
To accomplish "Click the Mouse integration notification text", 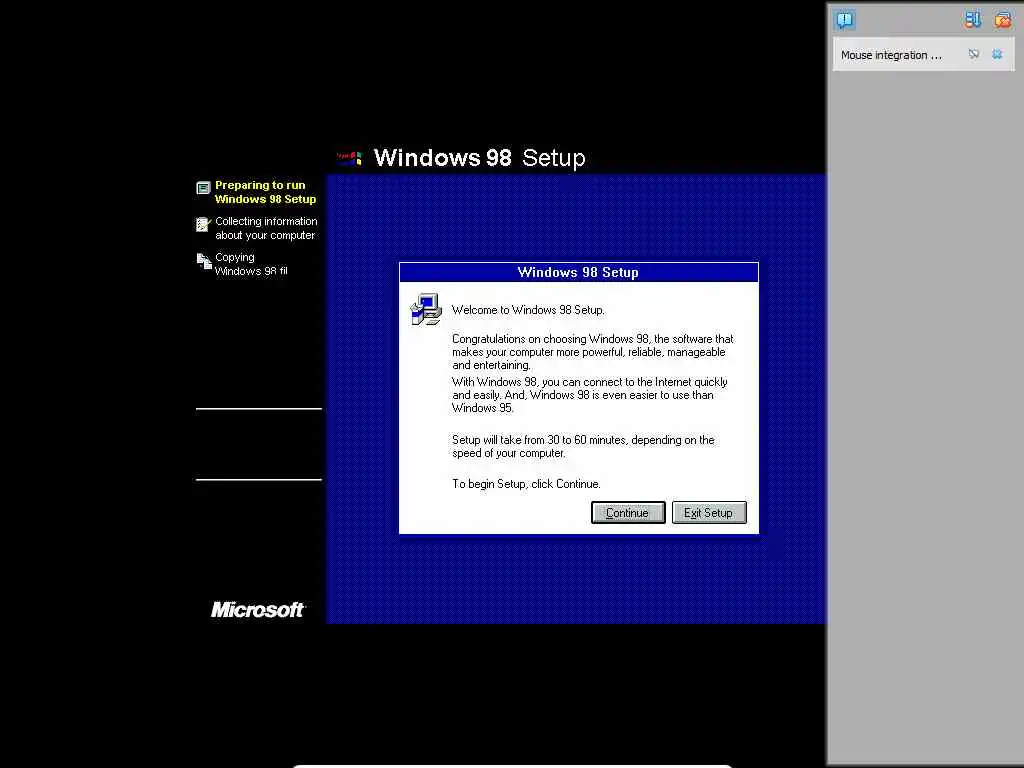I will pos(891,56).
